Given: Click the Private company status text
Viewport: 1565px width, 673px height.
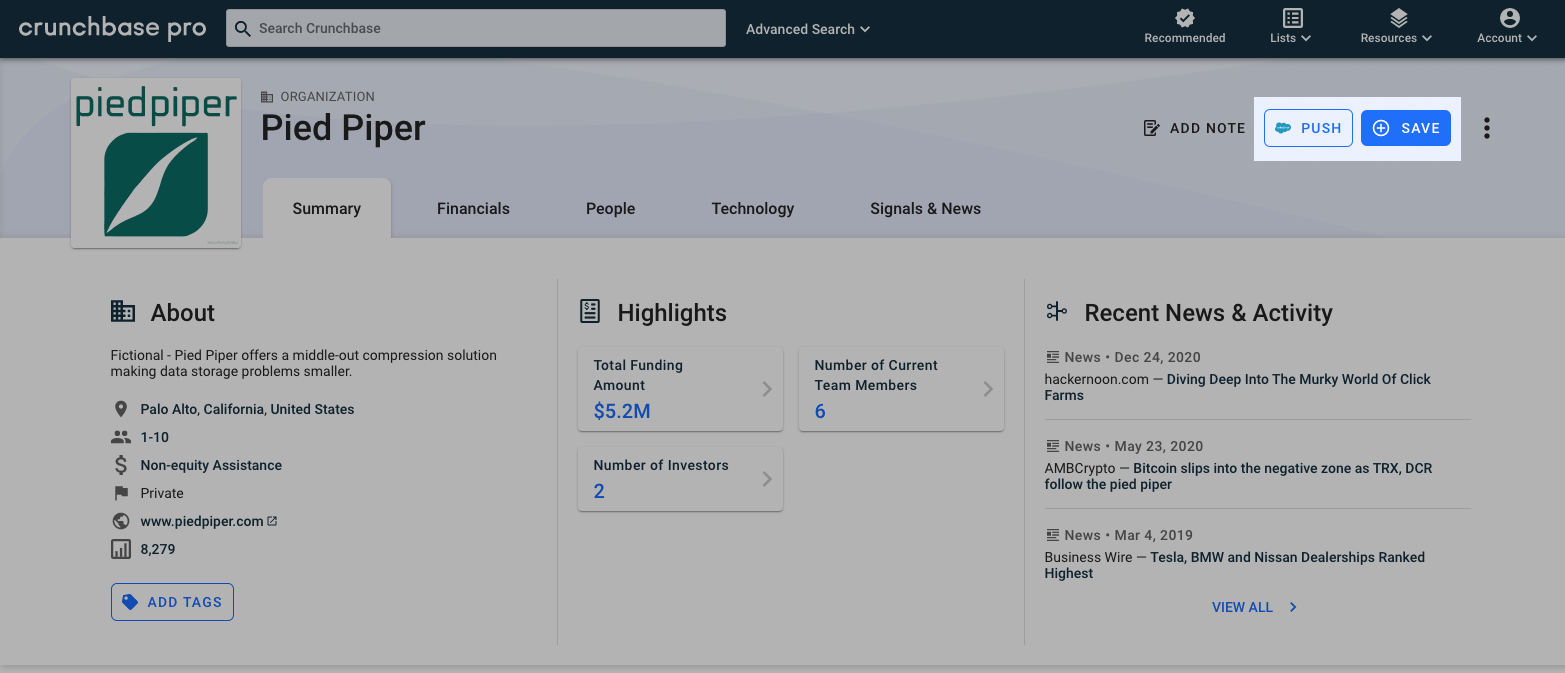Looking at the screenshot, I should 162,493.
